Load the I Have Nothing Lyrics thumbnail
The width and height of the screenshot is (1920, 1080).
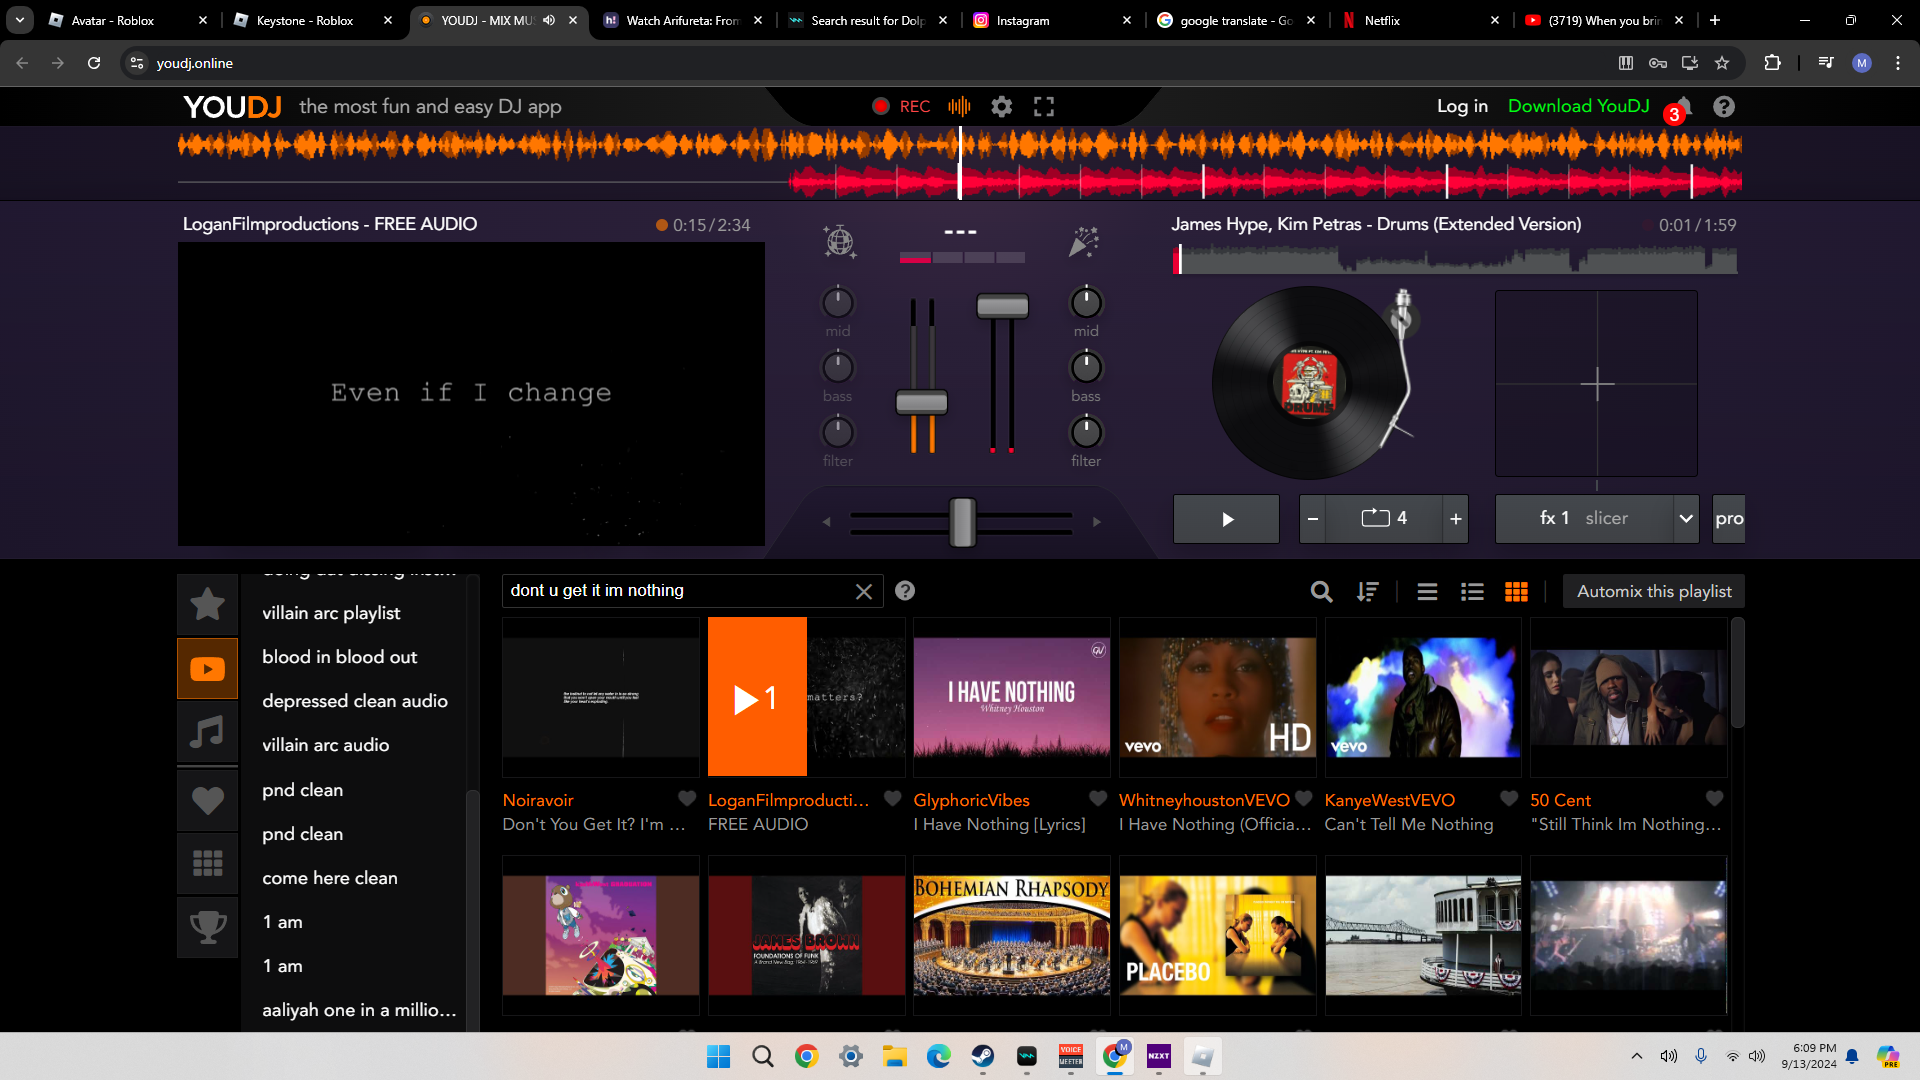(x=1012, y=697)
